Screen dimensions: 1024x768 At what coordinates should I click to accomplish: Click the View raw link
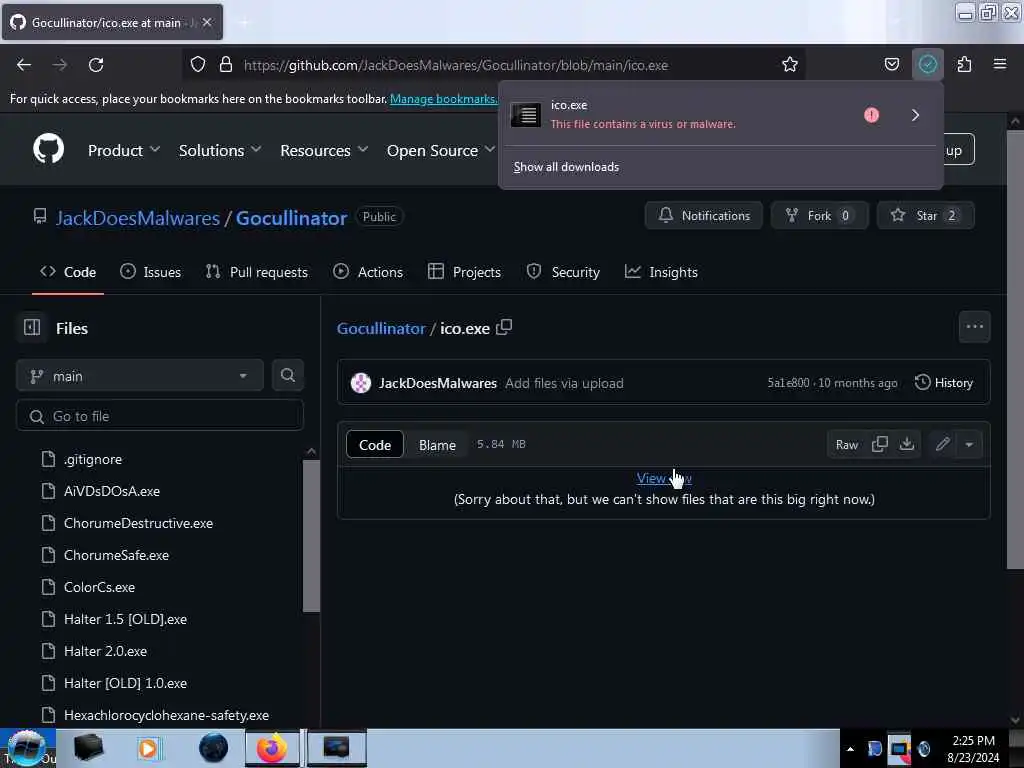coord(664,478)
